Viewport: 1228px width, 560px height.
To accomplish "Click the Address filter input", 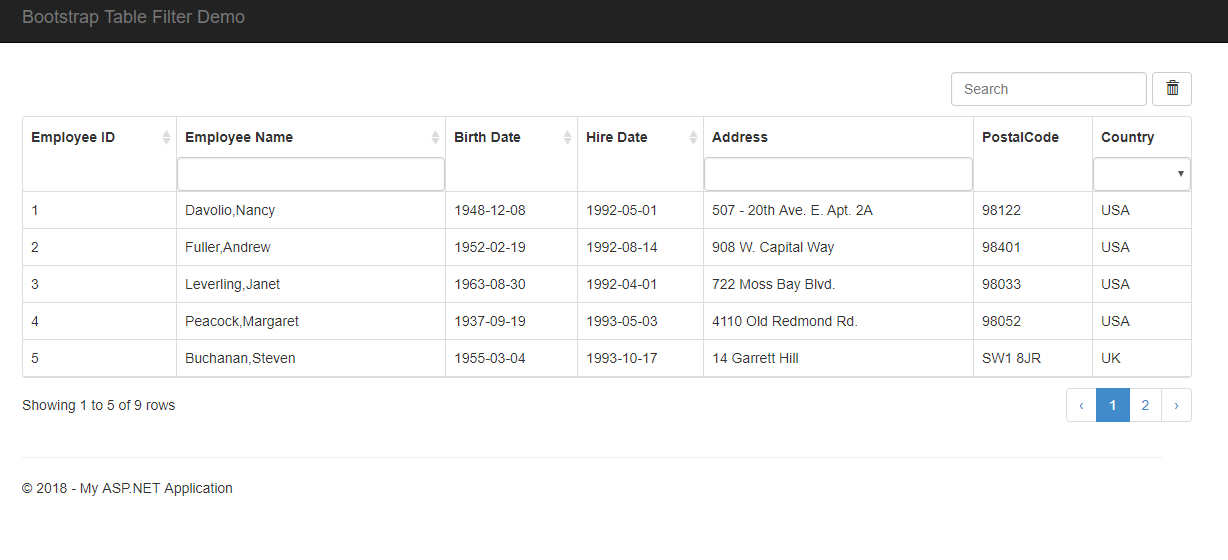I will tap(838, 174).
